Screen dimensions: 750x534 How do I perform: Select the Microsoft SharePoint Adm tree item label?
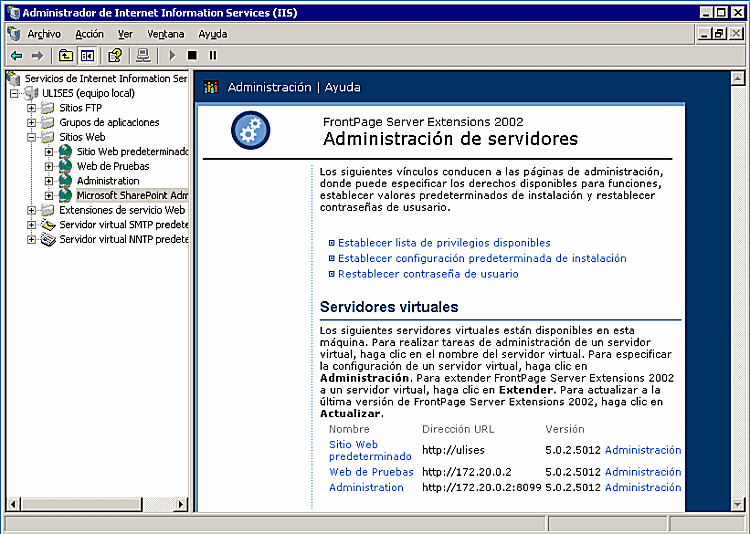coord(132,195)
